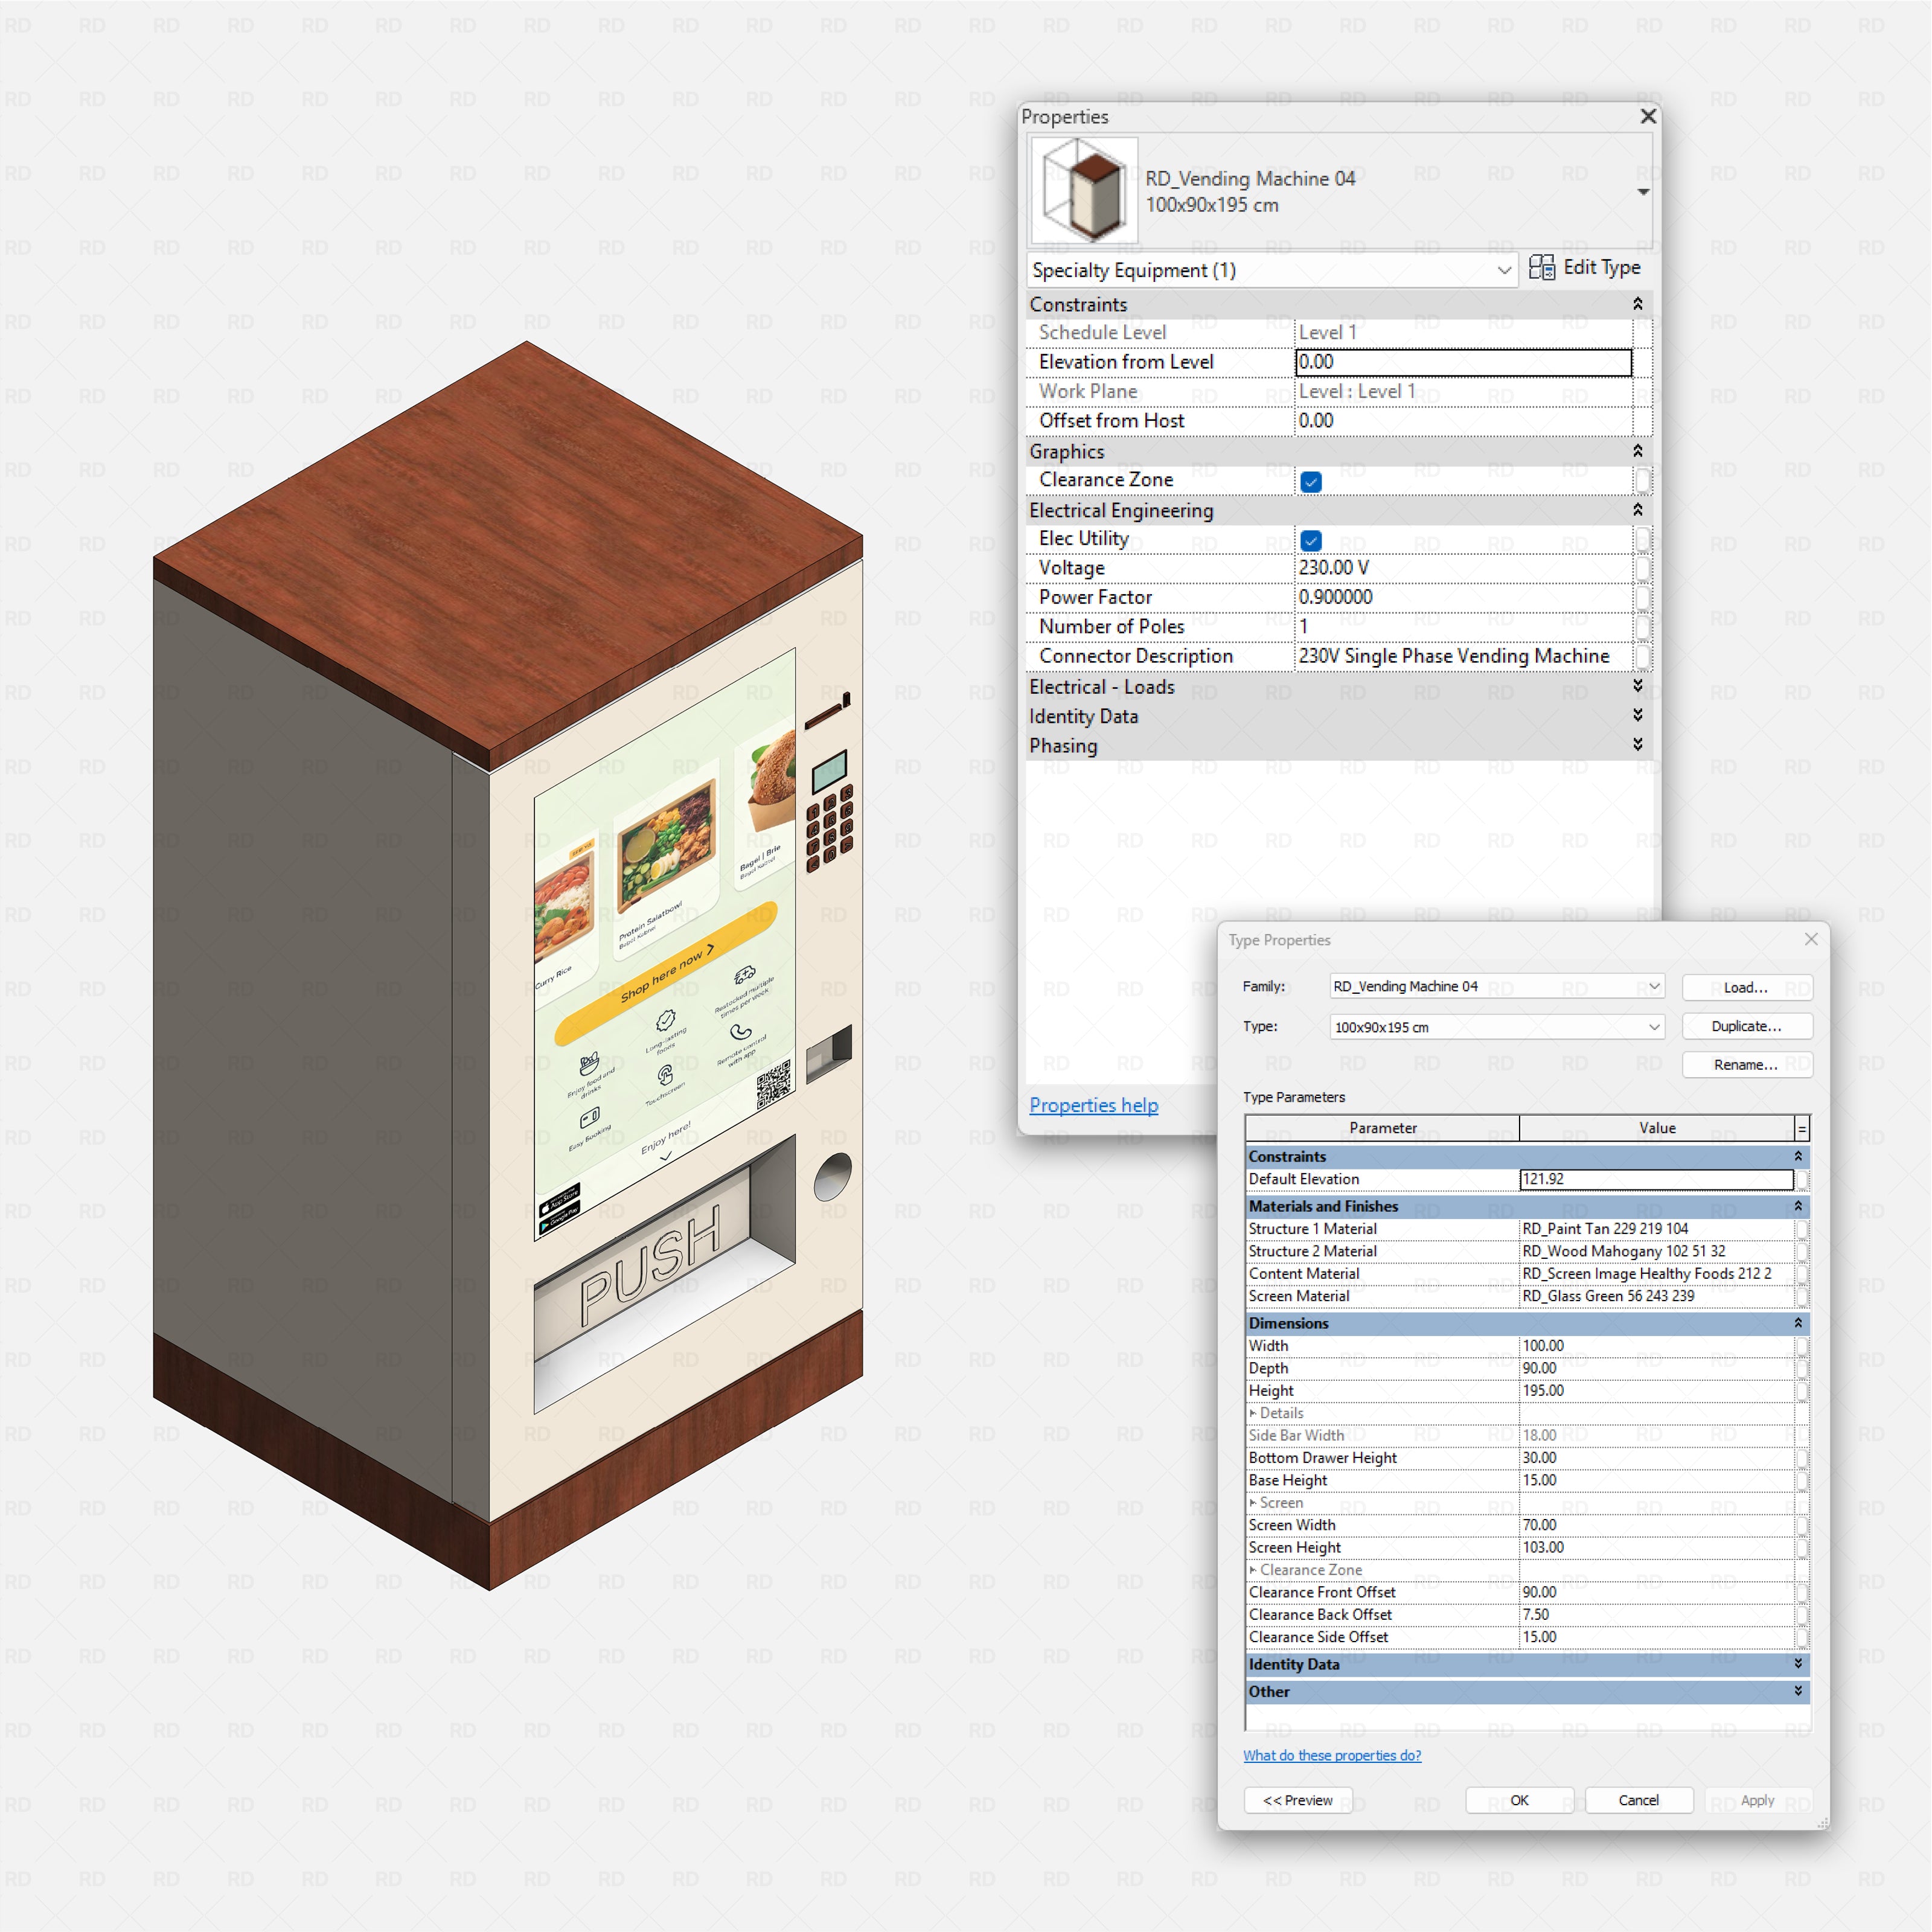Click the Schedule Level value Level 1
This screenshot has width=1932, height=1932.
click(1463, 332)
